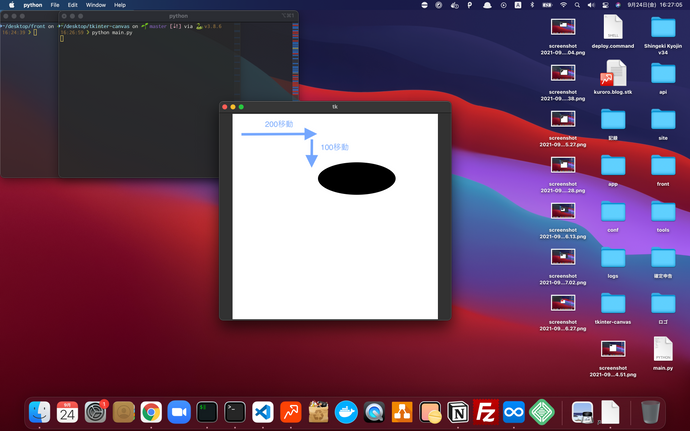This screenshot has width=690, height=431.
Task: Open the recycling box app in Dock
Action: click(319, 413)
